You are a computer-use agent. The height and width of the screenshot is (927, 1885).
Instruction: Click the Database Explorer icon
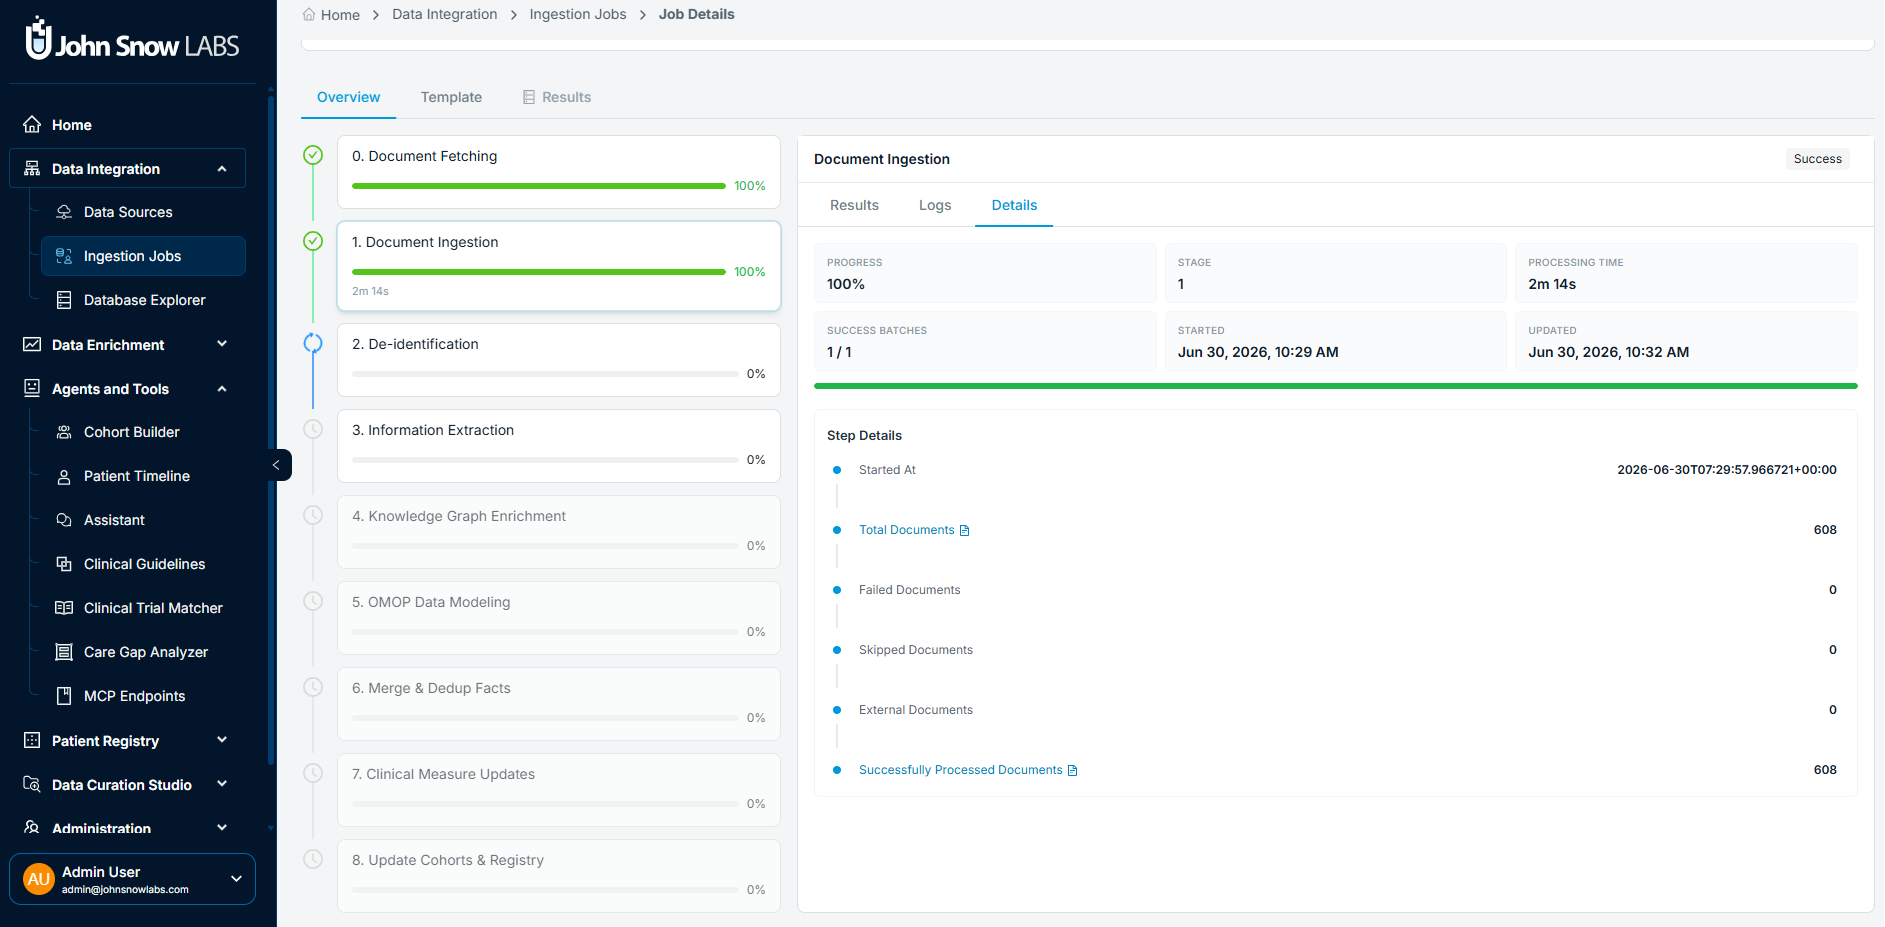[64, 300]
